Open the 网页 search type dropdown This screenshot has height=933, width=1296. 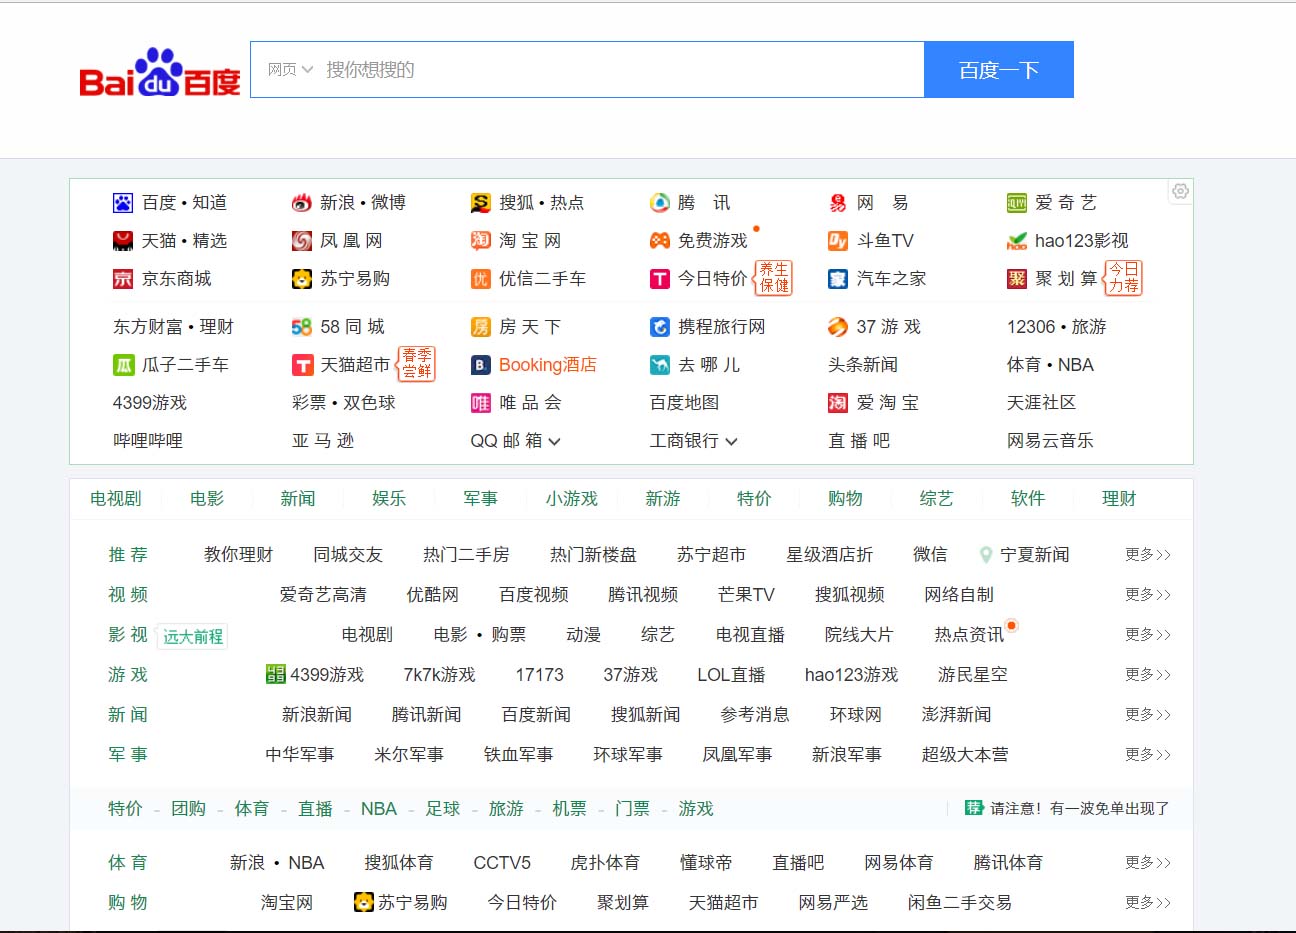pos(290,70)
